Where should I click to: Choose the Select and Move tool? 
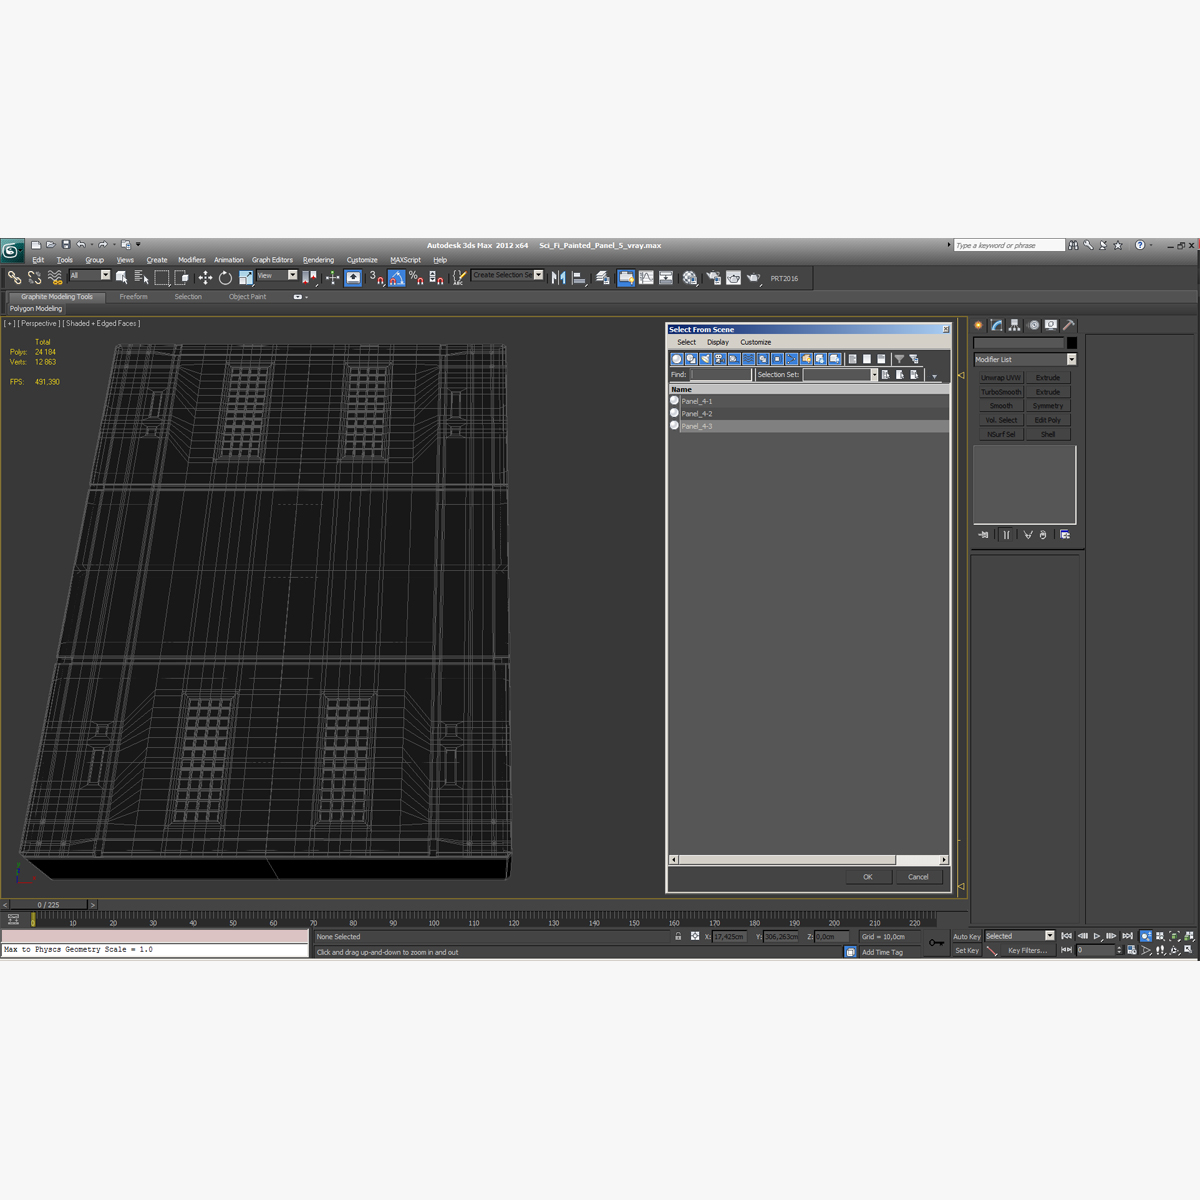pyautogui.click(x=205, y=278)
